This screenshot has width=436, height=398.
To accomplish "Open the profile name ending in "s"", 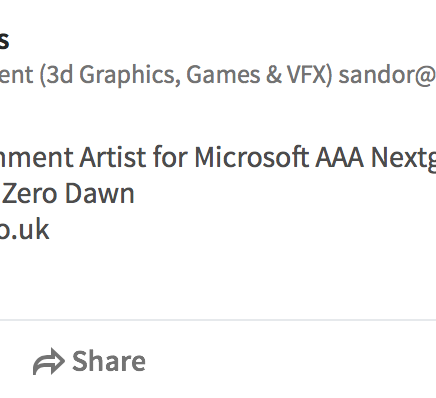I will point(4,40).
